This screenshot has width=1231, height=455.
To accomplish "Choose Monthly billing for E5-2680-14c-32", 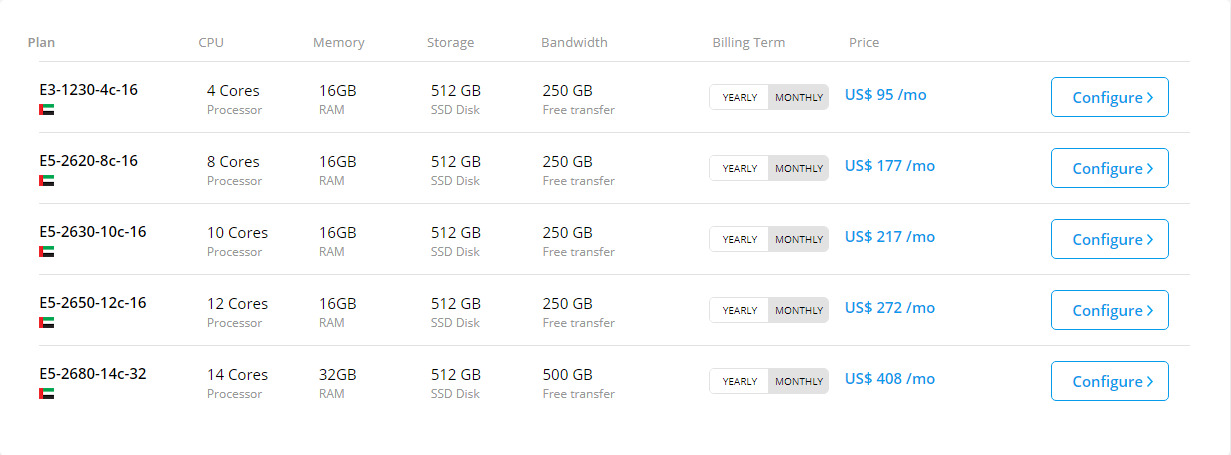I will pos(799,381).
